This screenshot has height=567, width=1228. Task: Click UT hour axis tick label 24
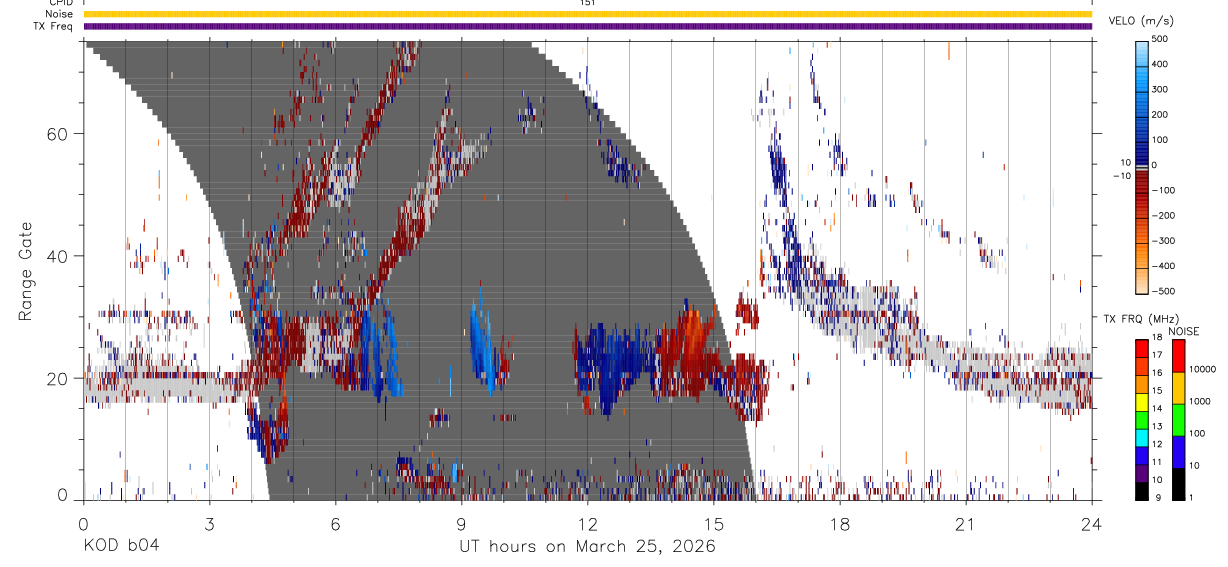point(1091,524)
